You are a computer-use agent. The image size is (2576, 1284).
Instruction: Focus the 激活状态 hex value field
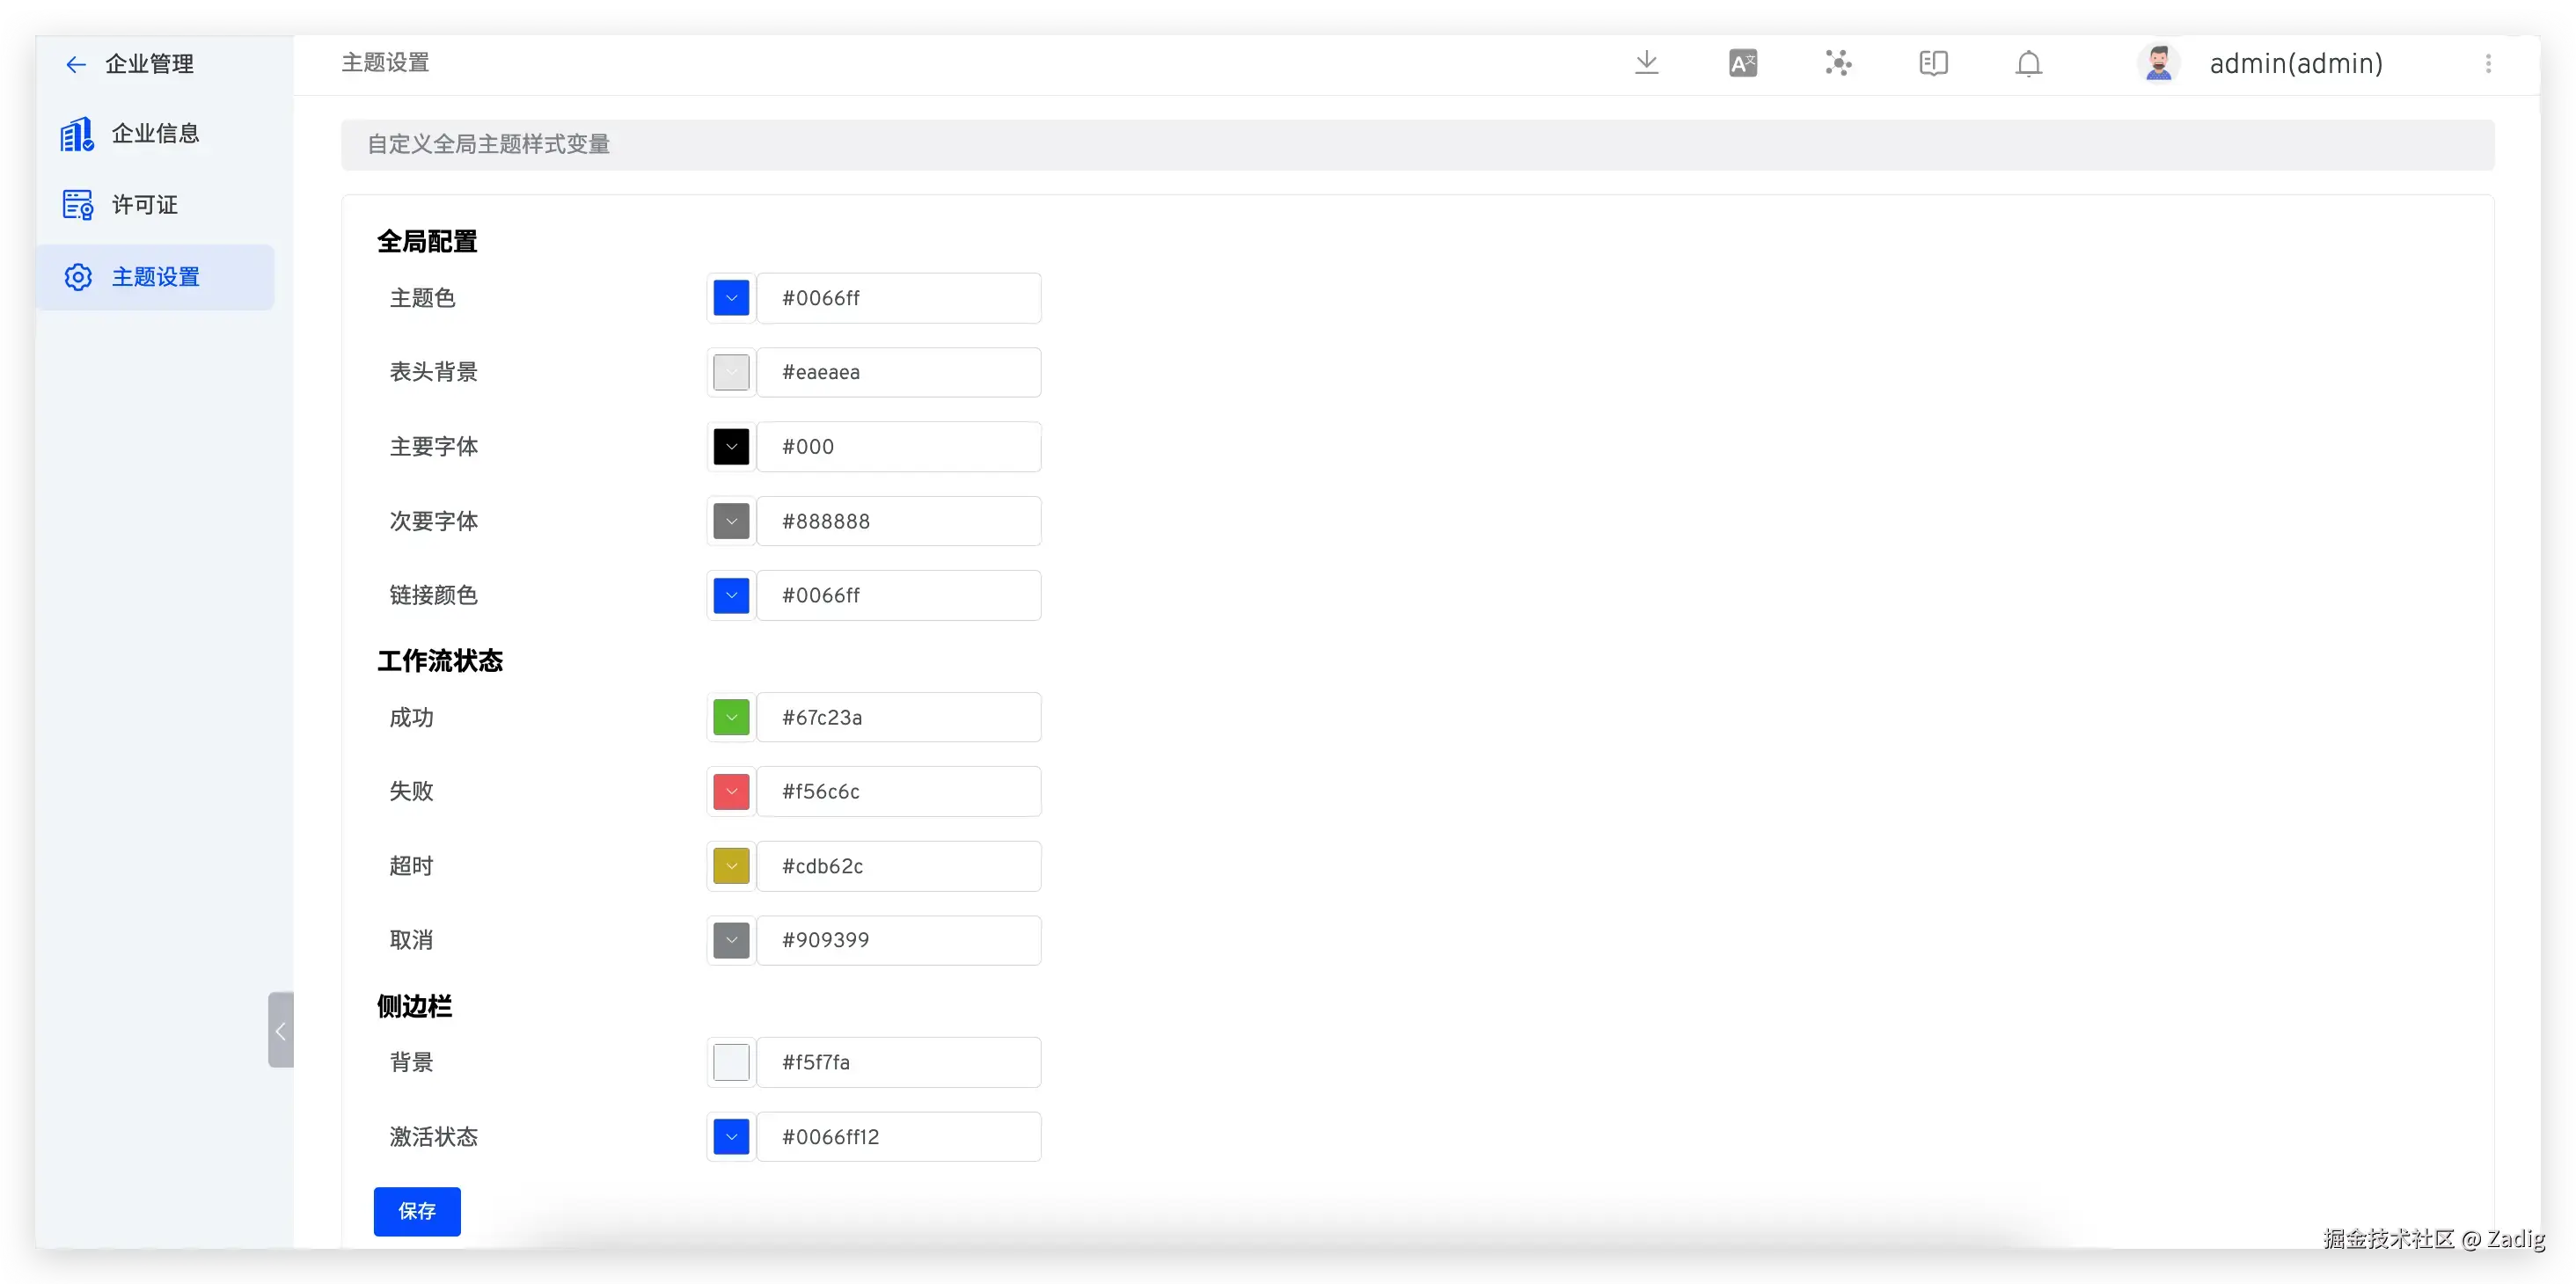click(x=898, y=1137)
